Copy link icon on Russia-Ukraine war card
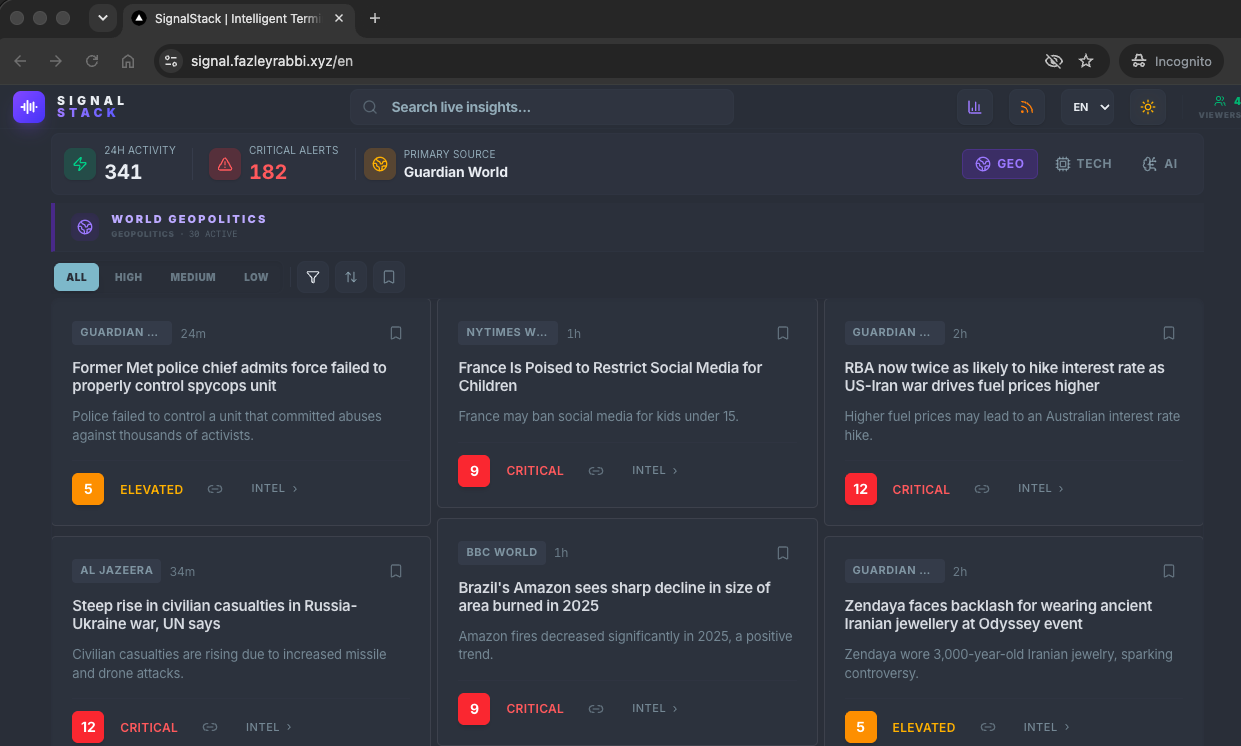The width and height of the screenshot is (1241, 746). (210, 727)
